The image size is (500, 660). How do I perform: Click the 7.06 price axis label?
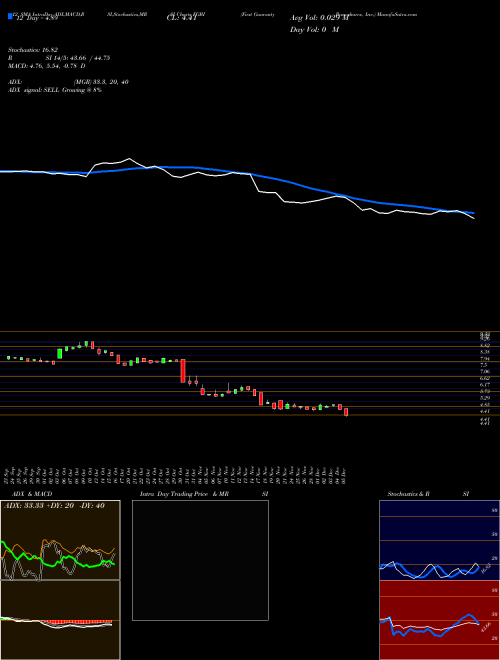tap(485, 372)
